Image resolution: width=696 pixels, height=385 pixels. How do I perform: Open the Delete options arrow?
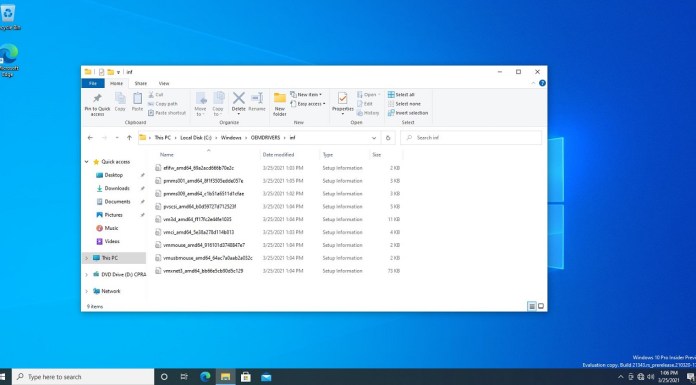238,114
